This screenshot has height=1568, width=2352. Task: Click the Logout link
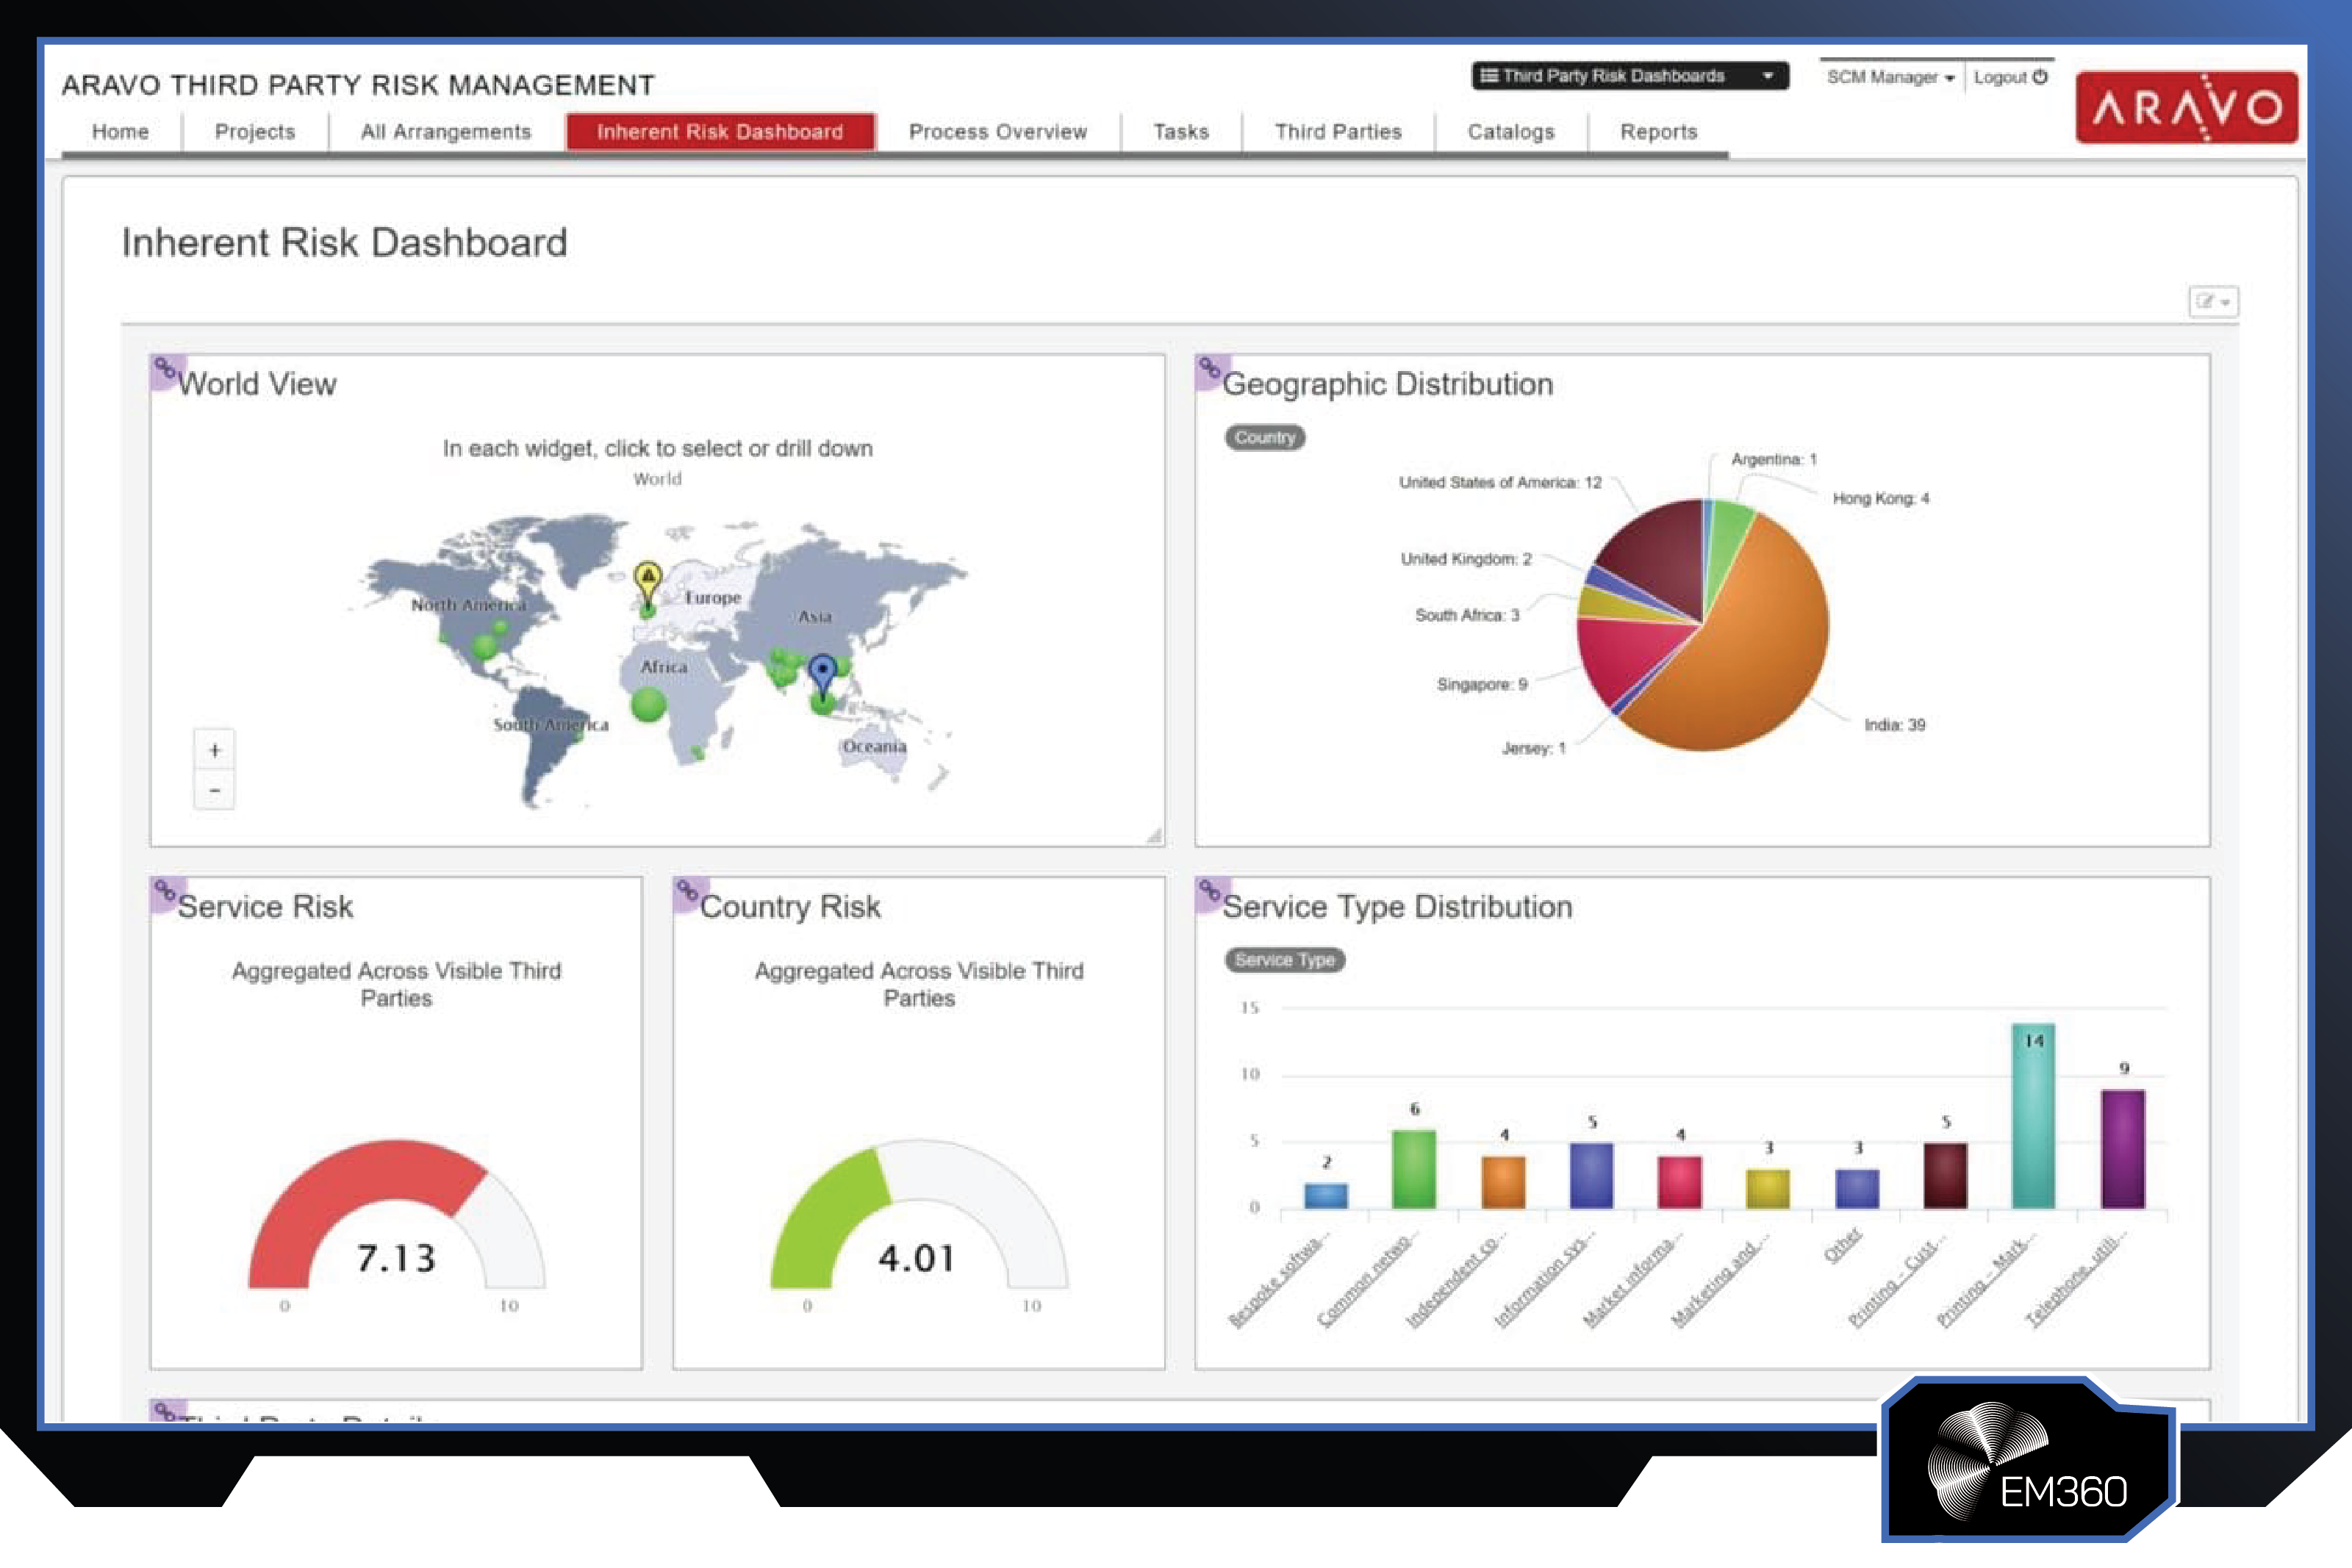tap(2010, 77)
